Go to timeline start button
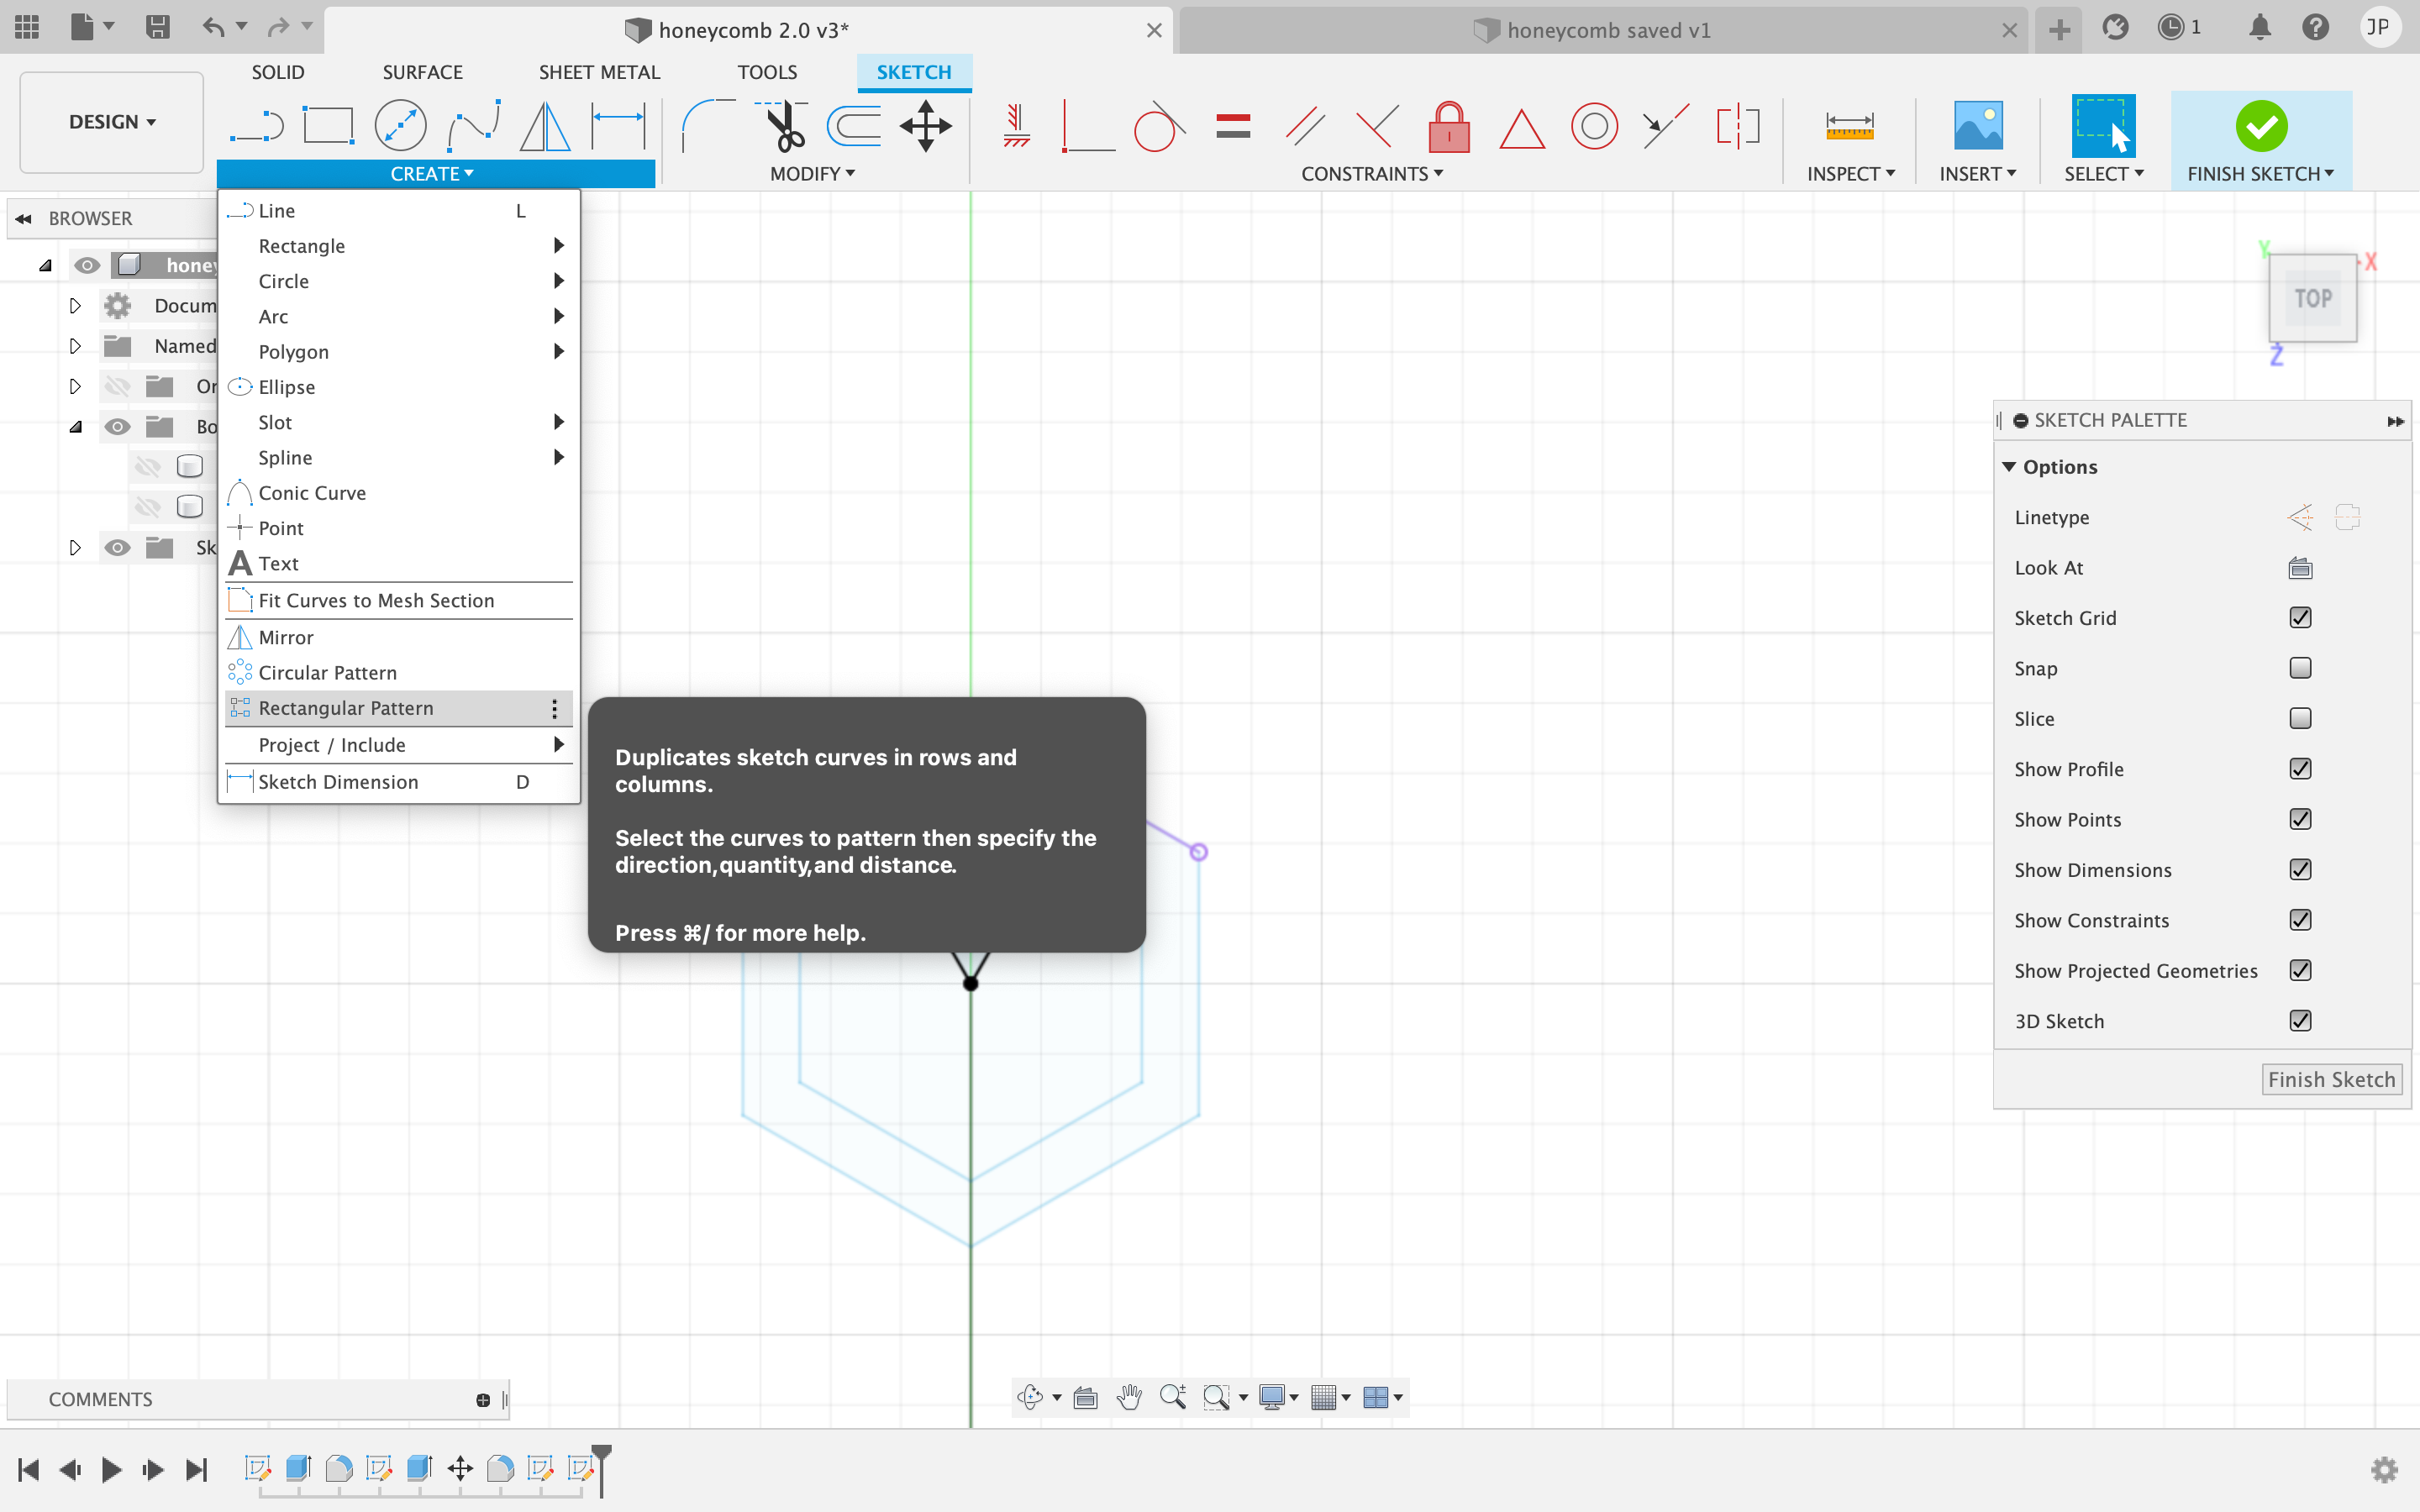This screenshot has width=2420, height=1512. tap(28, 1469)
